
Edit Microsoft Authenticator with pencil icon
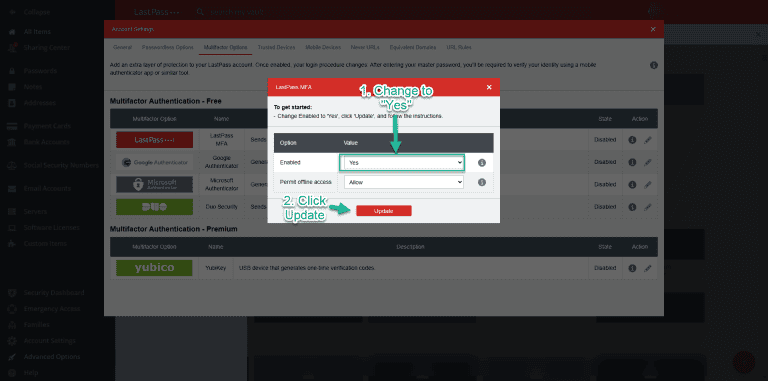point(648,185)
